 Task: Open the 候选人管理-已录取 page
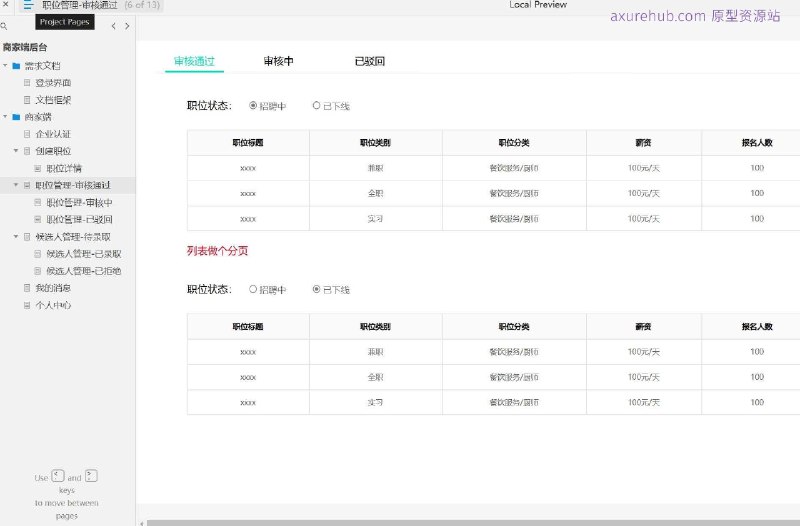click(x=84, y=254)
